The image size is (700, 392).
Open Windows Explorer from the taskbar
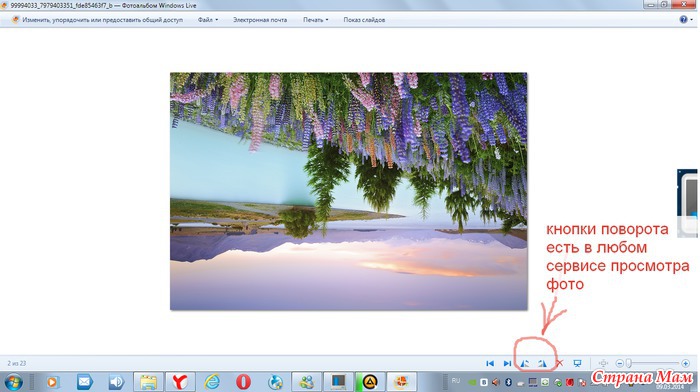coord(148,382)
